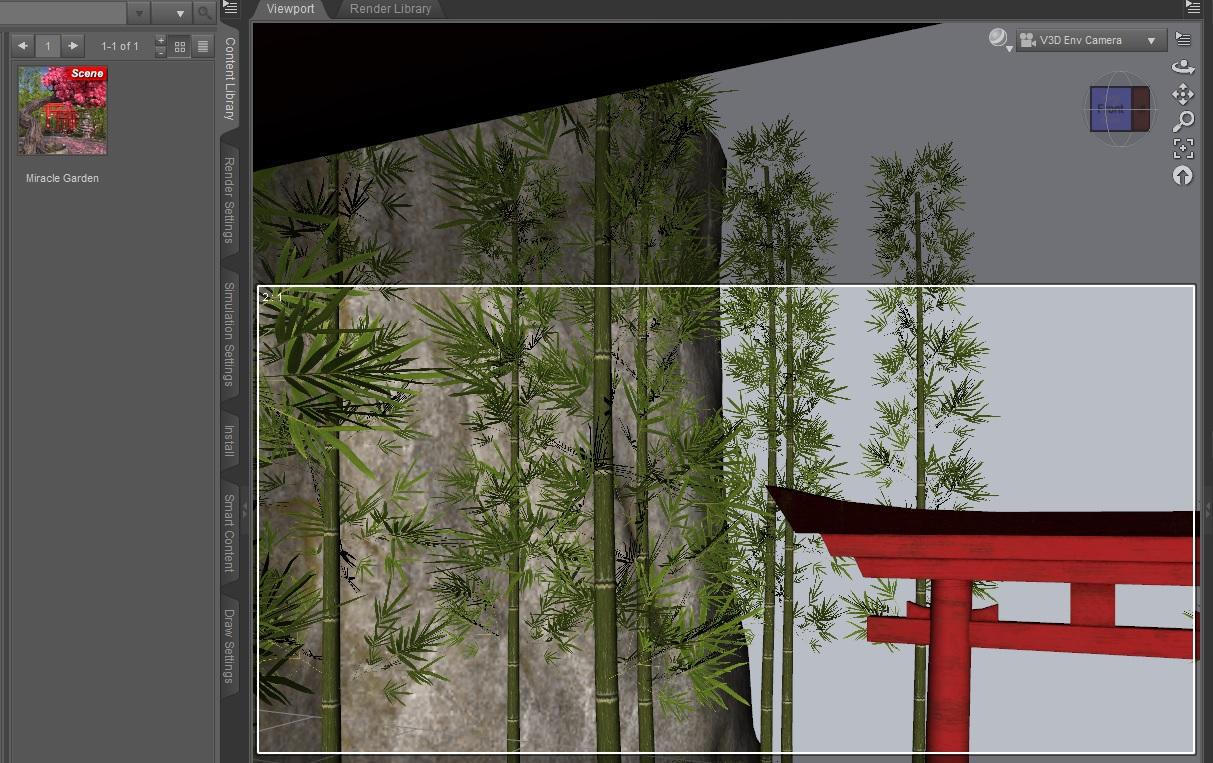Click the page number 1 field
The image size is (1213, 763).
pos(47,46)
